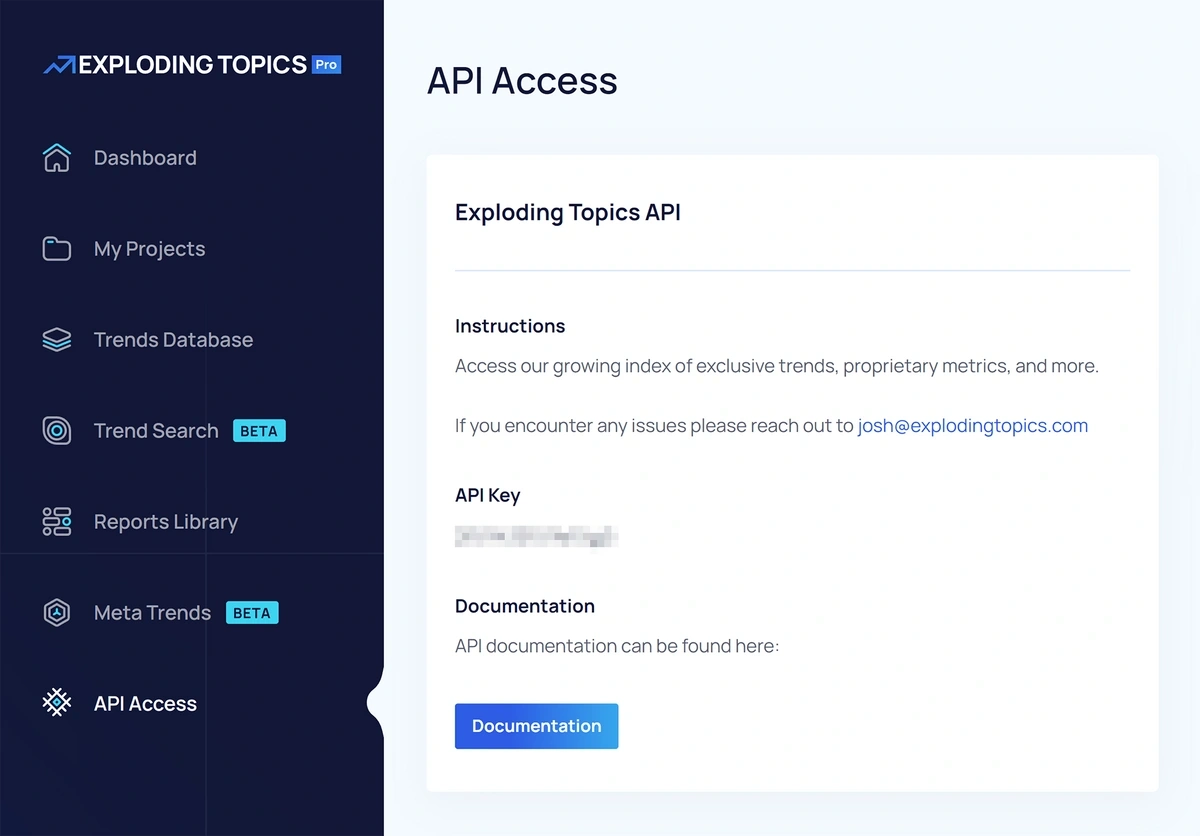
Task: Navigate to Reports Library
Action: tap(166, 522)
